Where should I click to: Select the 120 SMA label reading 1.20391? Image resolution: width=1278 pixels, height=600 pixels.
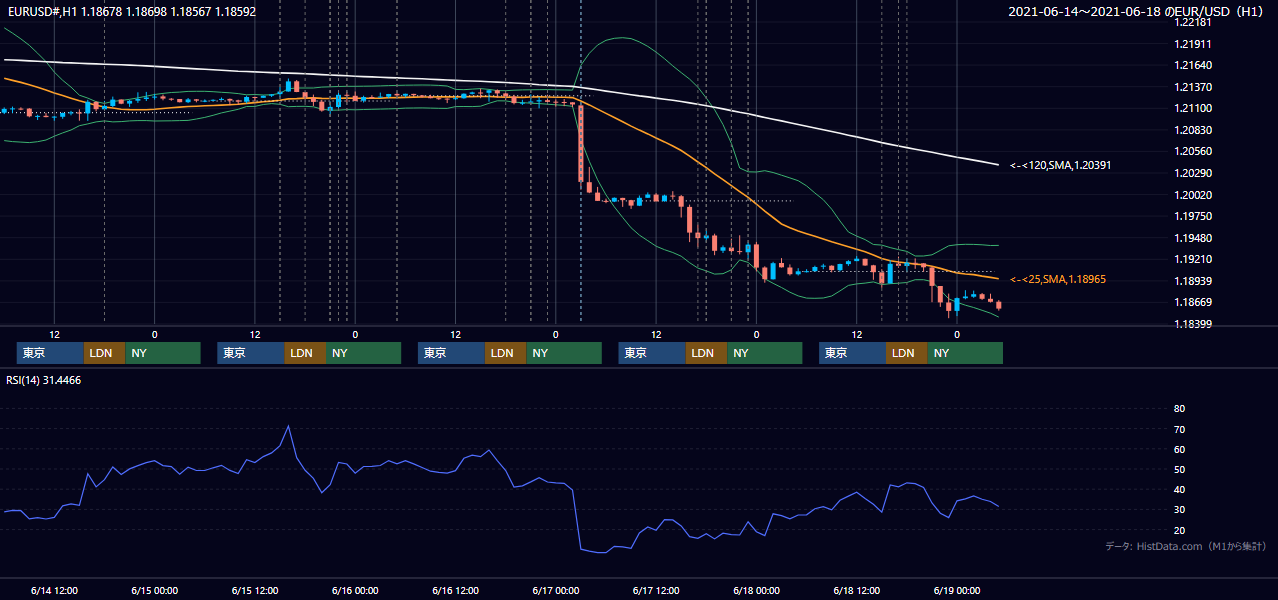[x=1060, y=165]
